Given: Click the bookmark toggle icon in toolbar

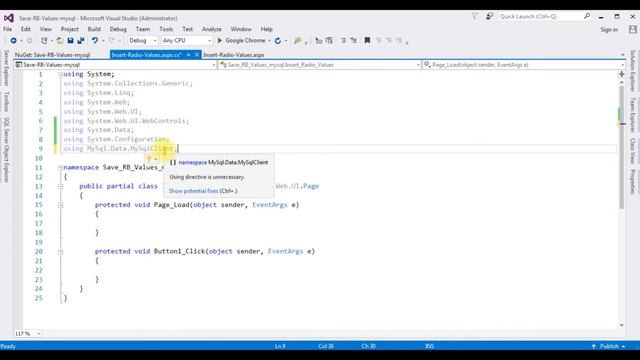Looking at the screenshot, I should point(367,40).
